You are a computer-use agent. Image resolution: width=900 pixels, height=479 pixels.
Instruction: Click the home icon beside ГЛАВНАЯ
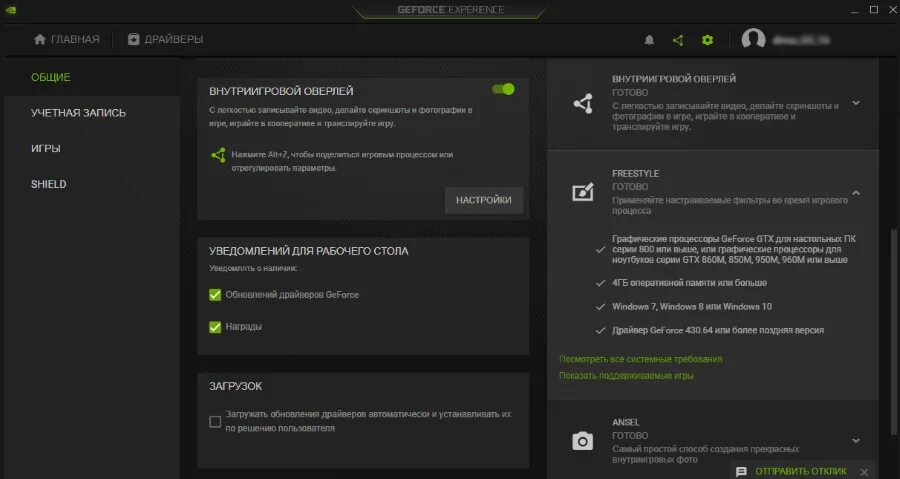(40, 39)
